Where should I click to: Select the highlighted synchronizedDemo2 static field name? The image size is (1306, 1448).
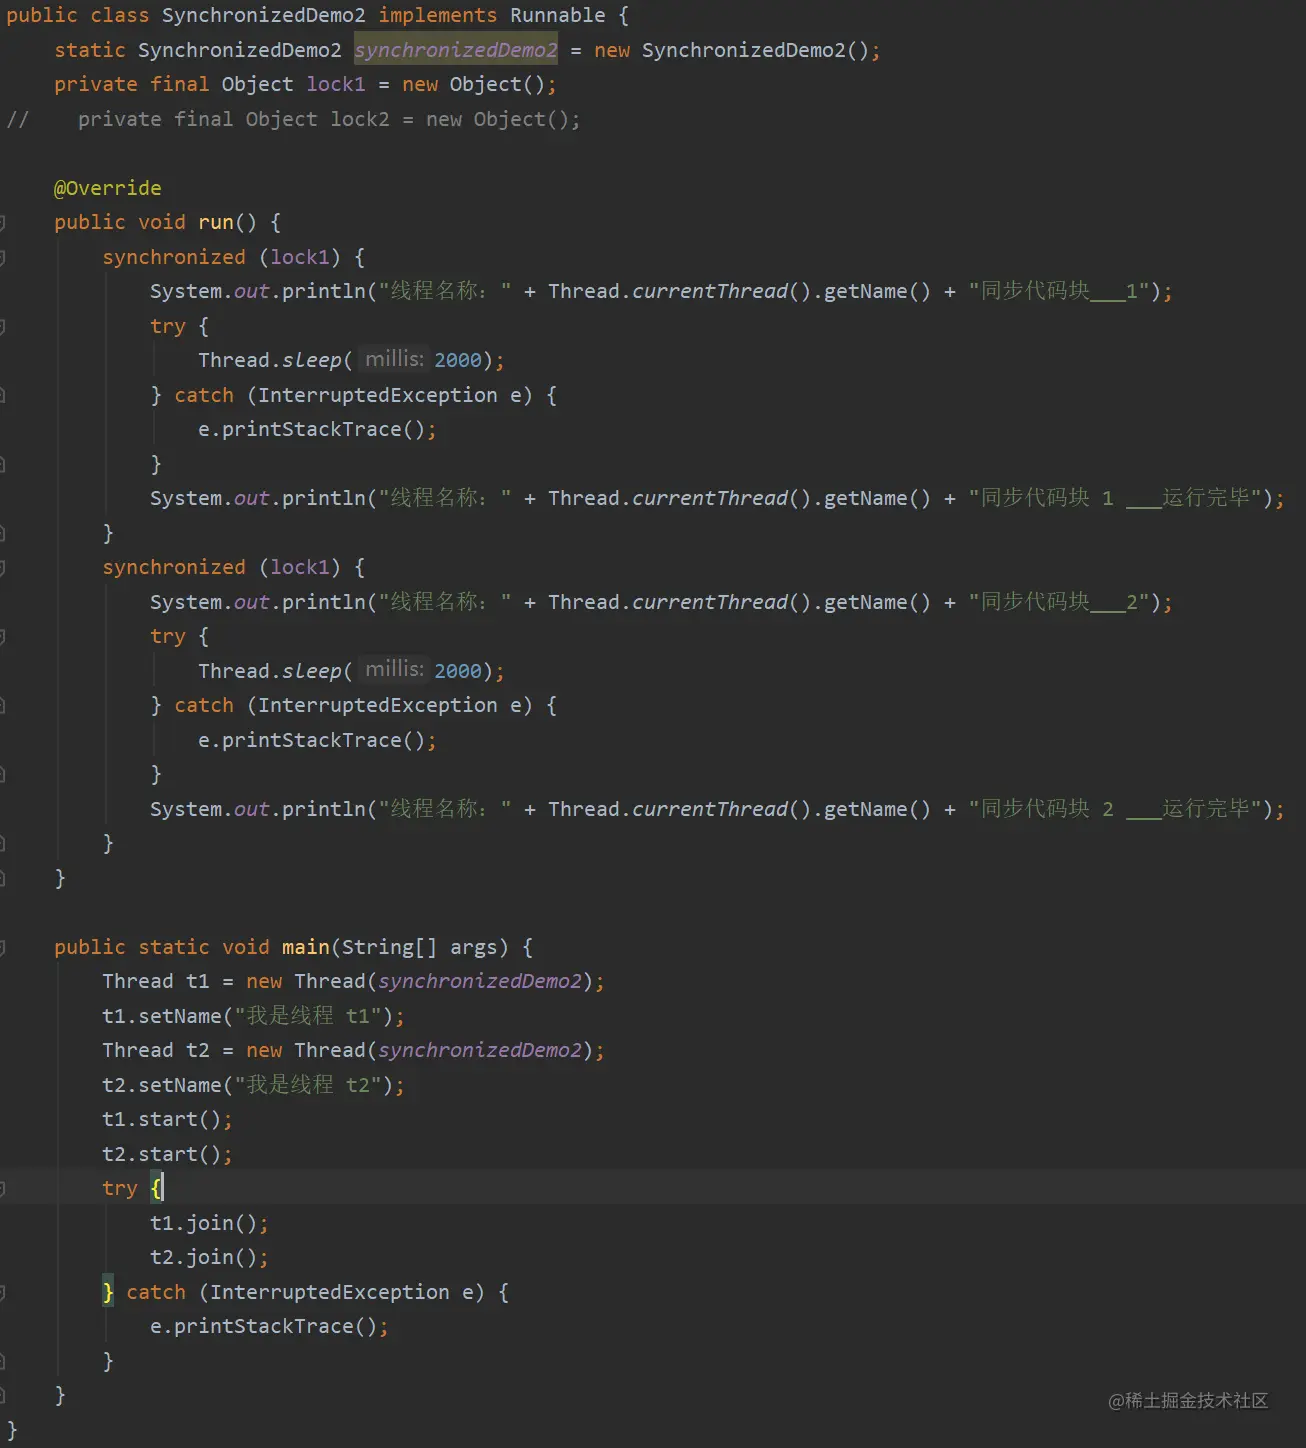pyautogui.click(x=456, y=50)
